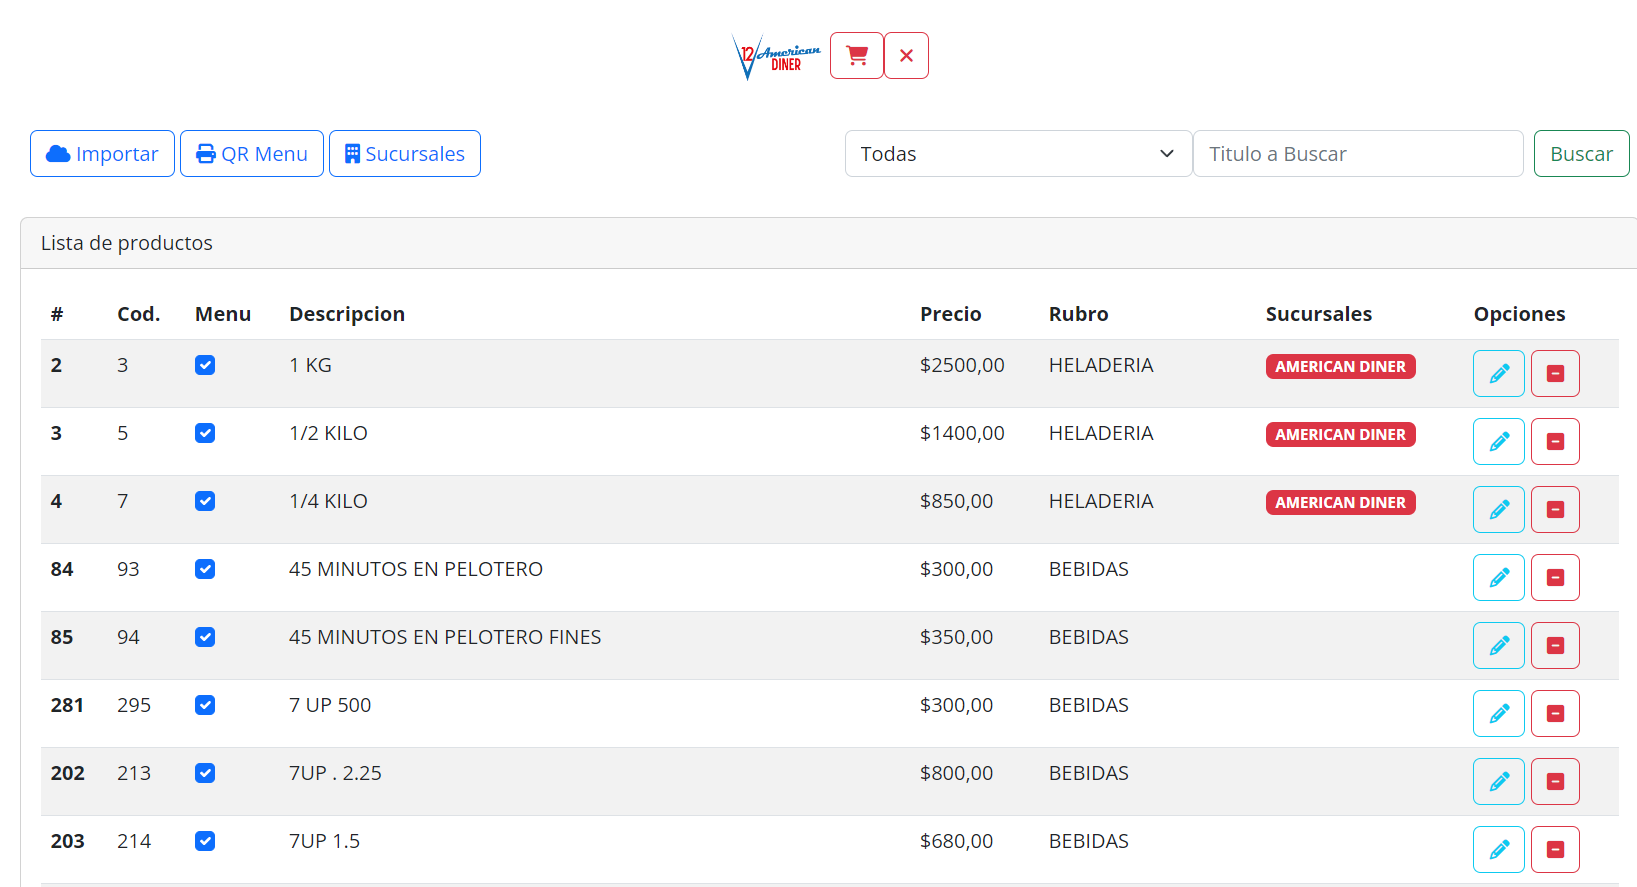Focus the Titulo a Buscar search field
Viewport: 1637px width, 887px height.
[1357, 154]
